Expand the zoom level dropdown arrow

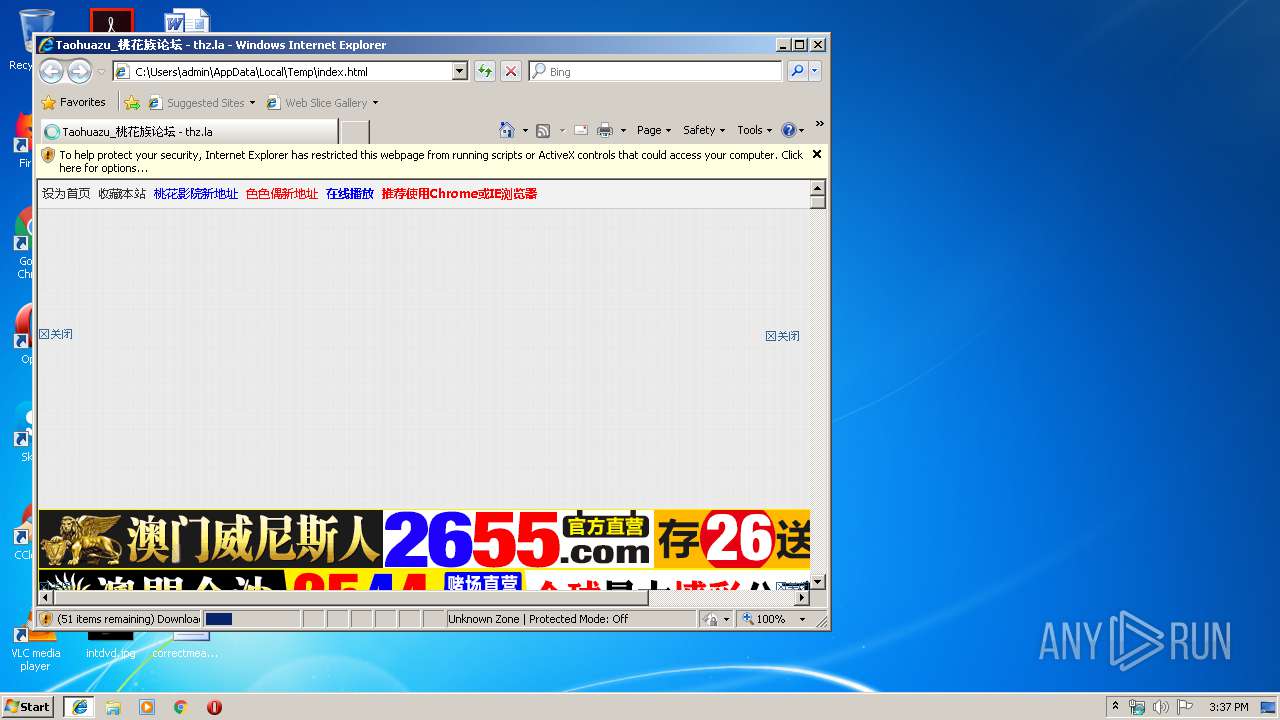tap(802, 620)
